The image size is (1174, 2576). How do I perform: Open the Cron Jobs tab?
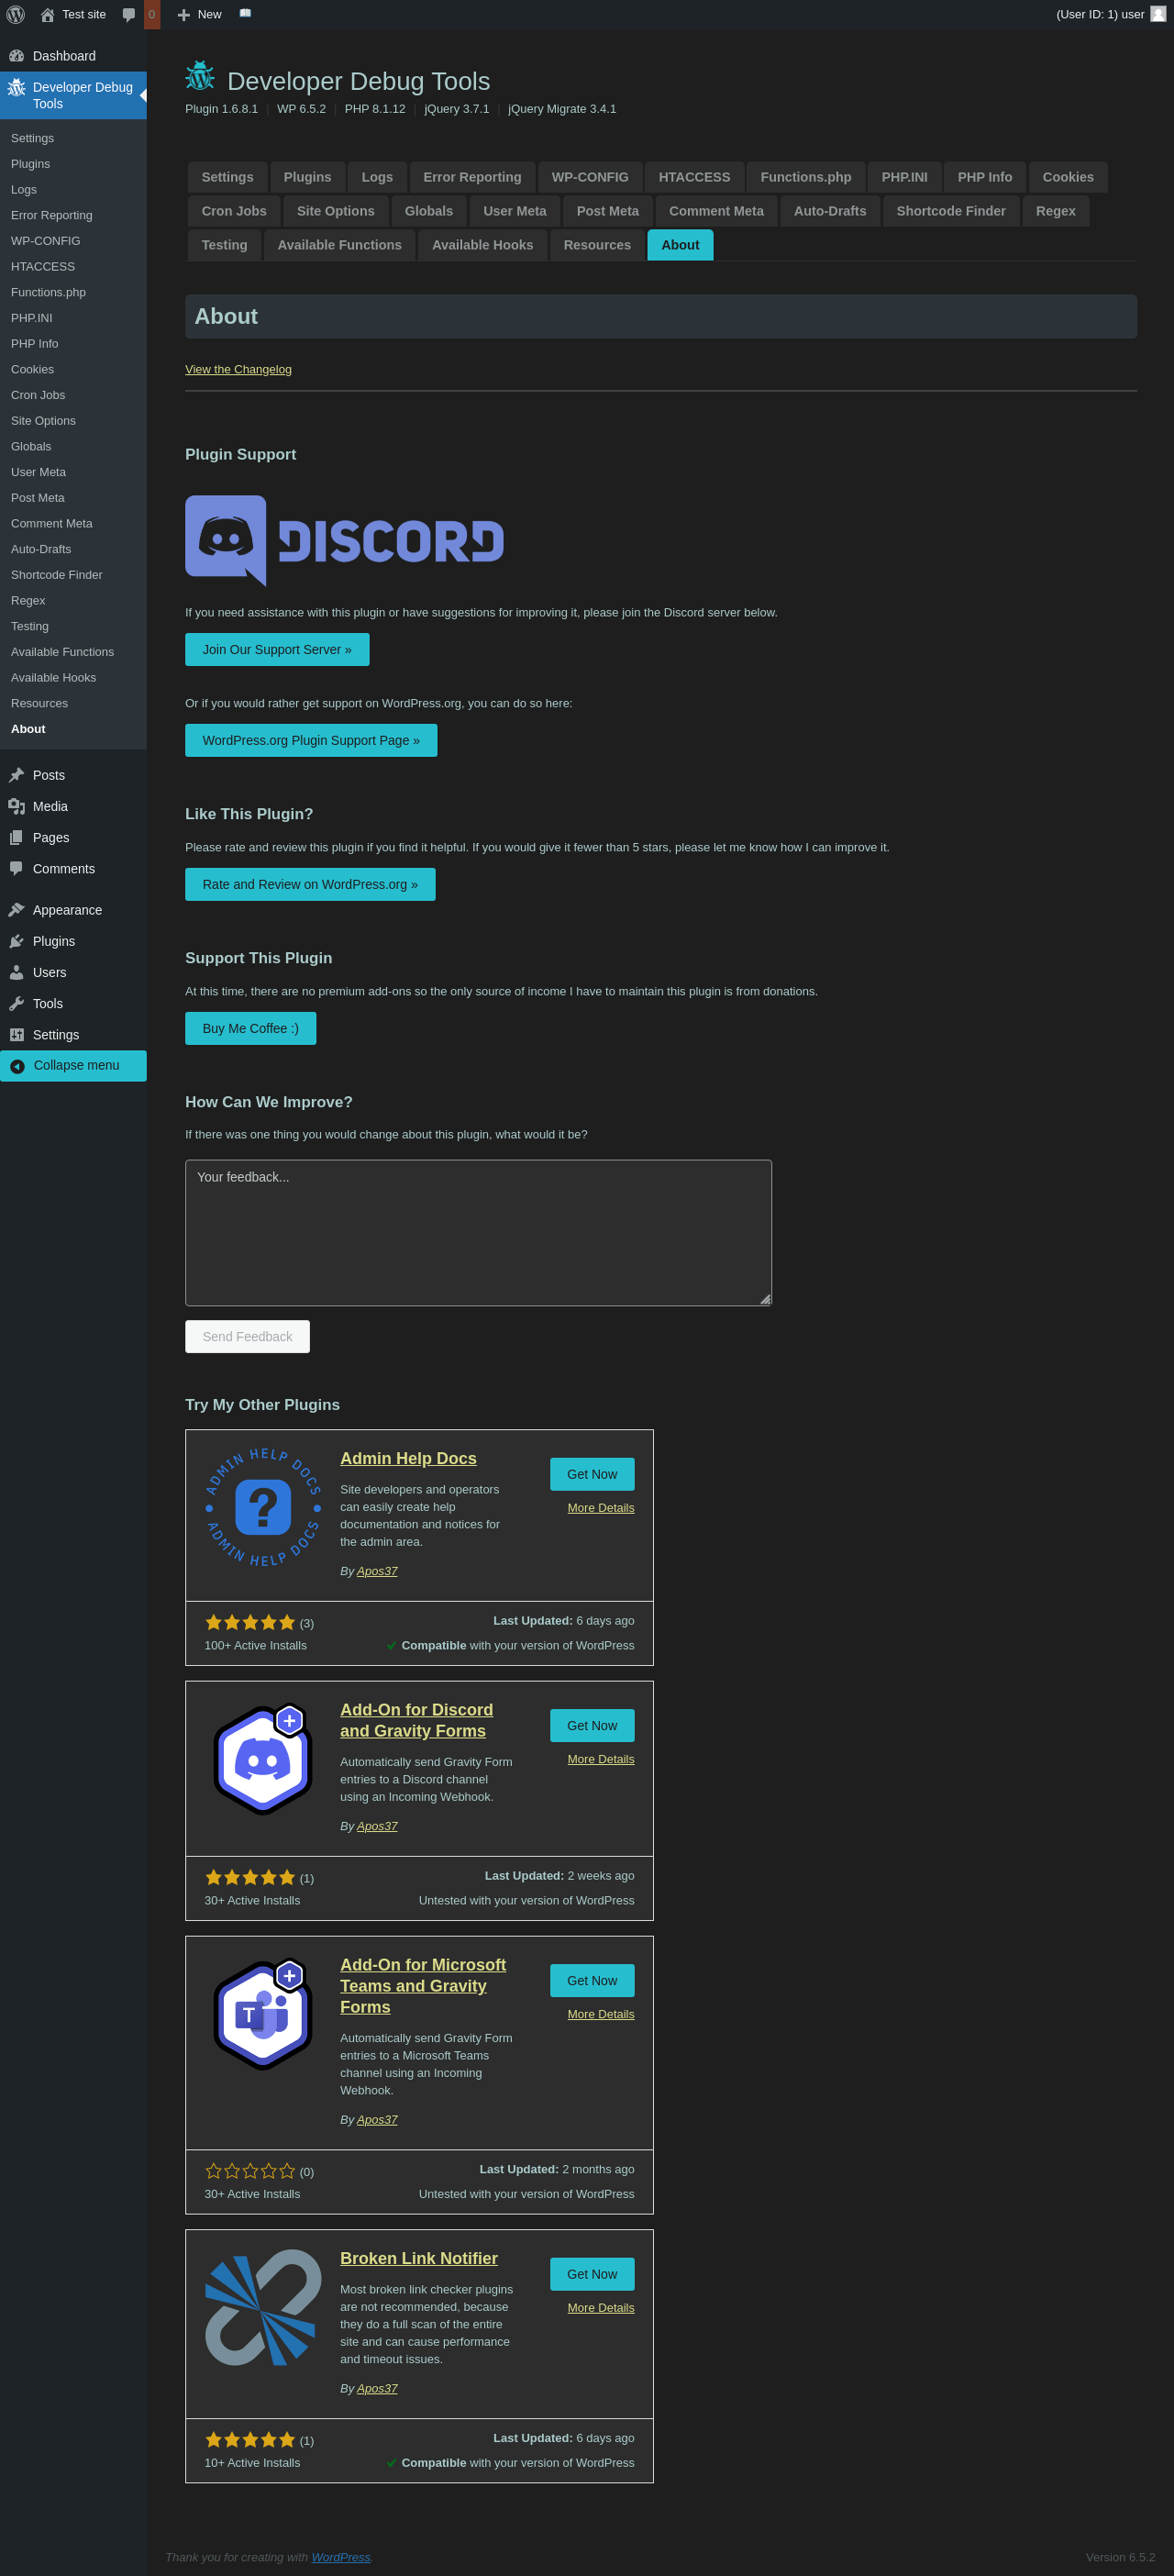tap(234, 211)
